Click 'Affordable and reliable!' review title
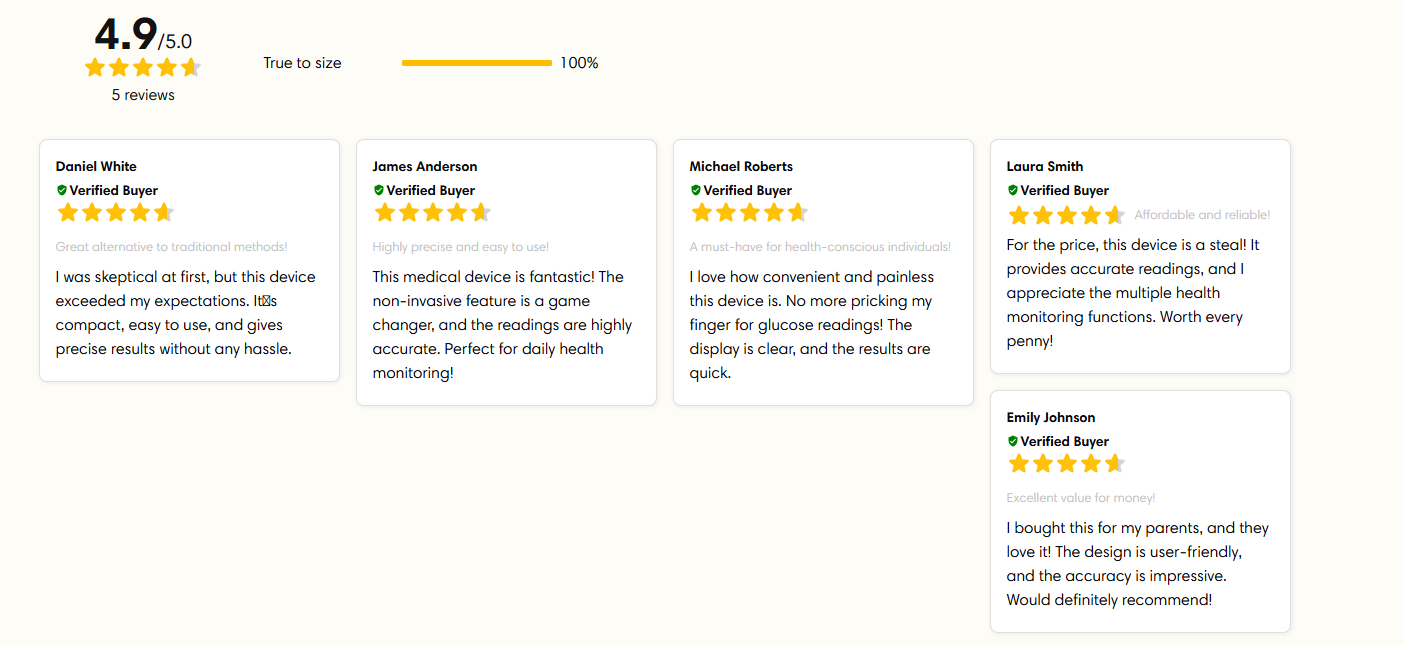 1202,215
